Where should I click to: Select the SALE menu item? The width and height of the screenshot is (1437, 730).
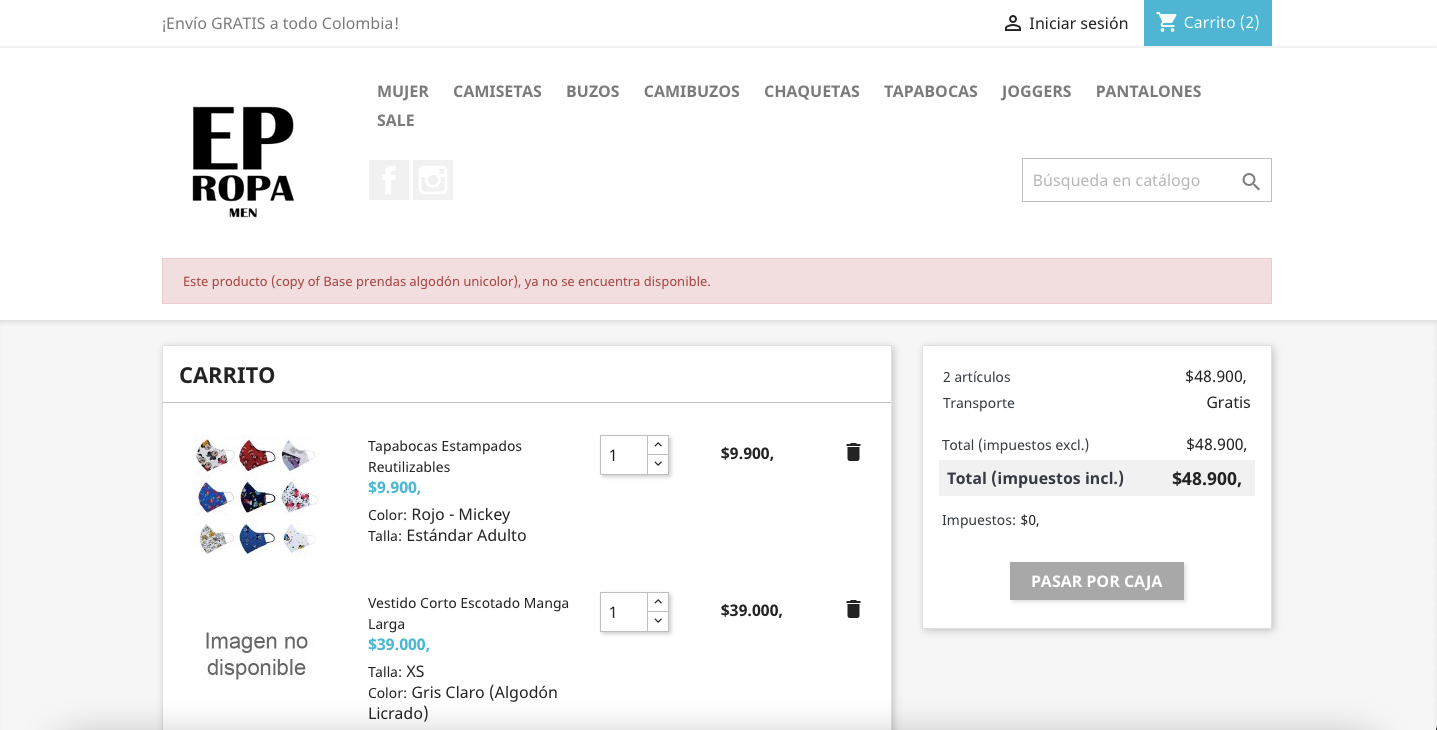395,120
